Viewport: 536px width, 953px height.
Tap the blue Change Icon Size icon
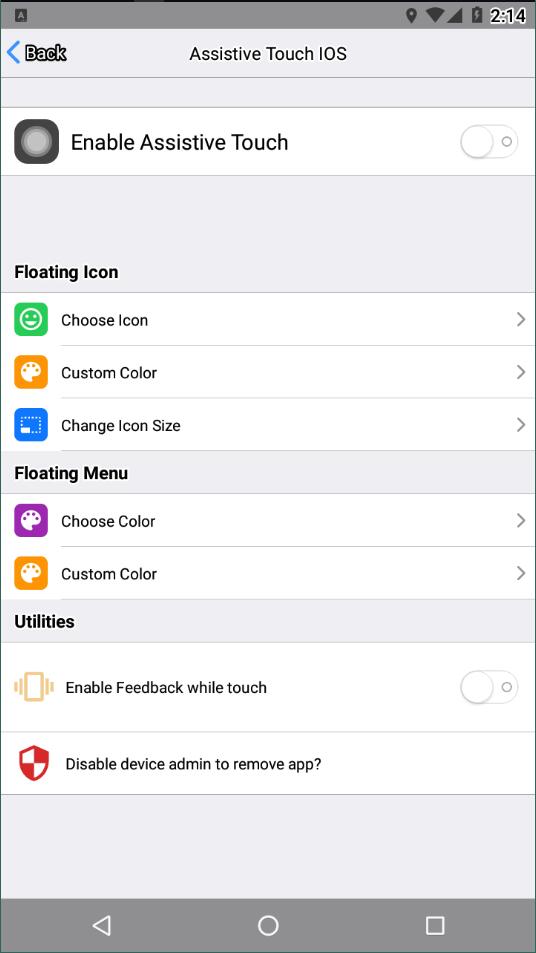coord(31,424)
